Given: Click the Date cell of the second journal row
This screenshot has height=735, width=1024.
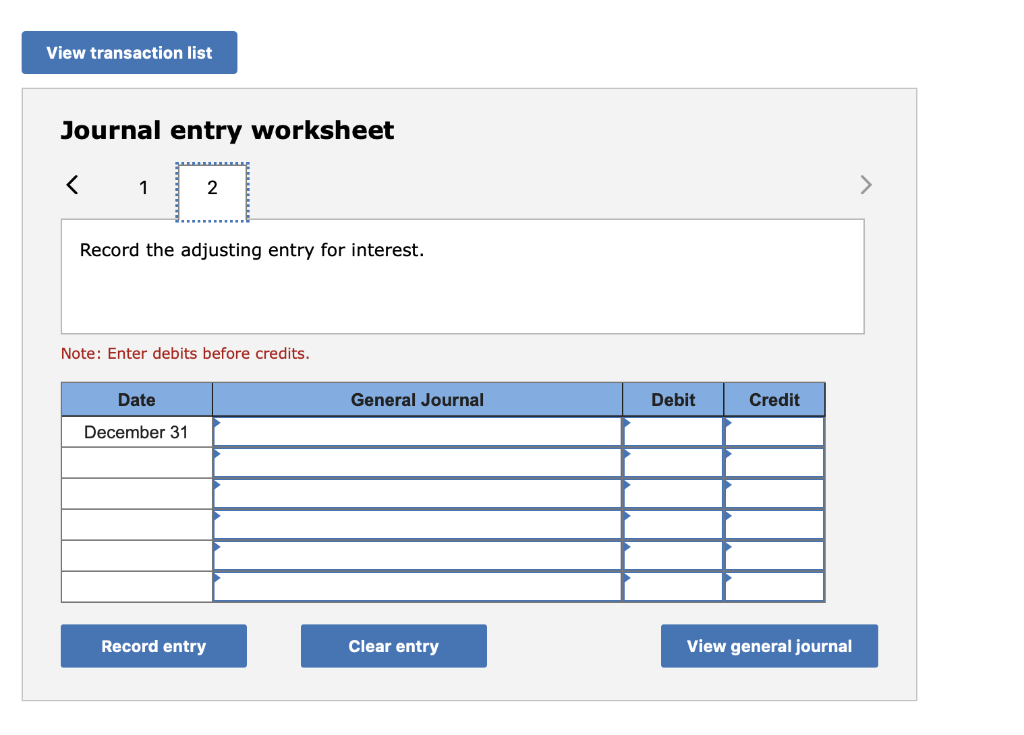Looking at the screenshot, I should [136, 462].
